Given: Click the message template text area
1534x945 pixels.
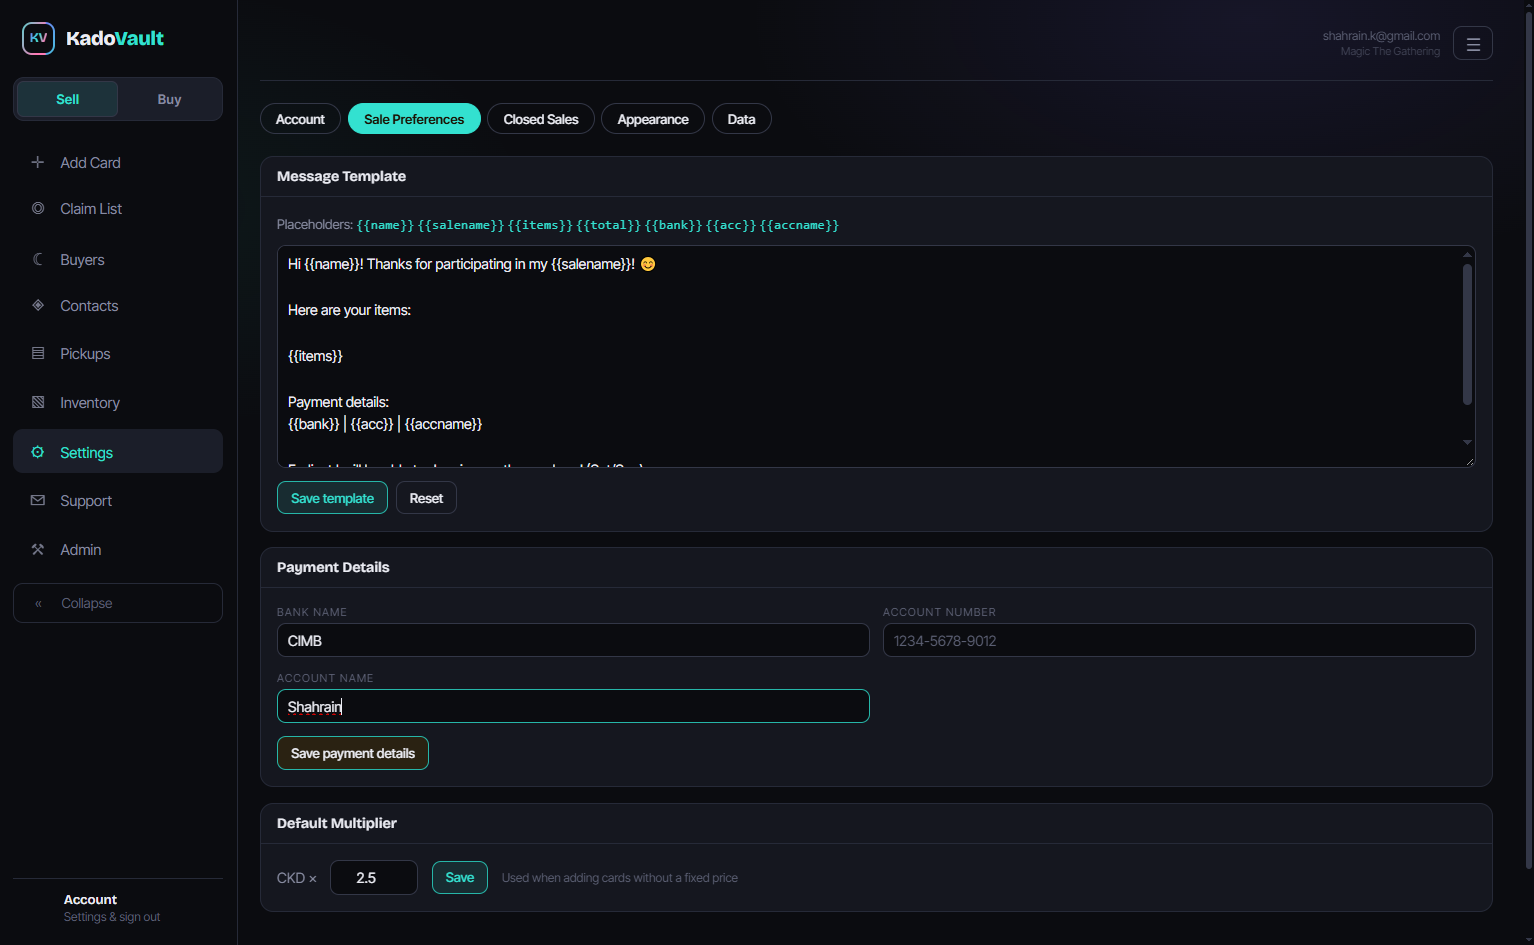Looking at the screenshot, I should click(x=876, y=356).
